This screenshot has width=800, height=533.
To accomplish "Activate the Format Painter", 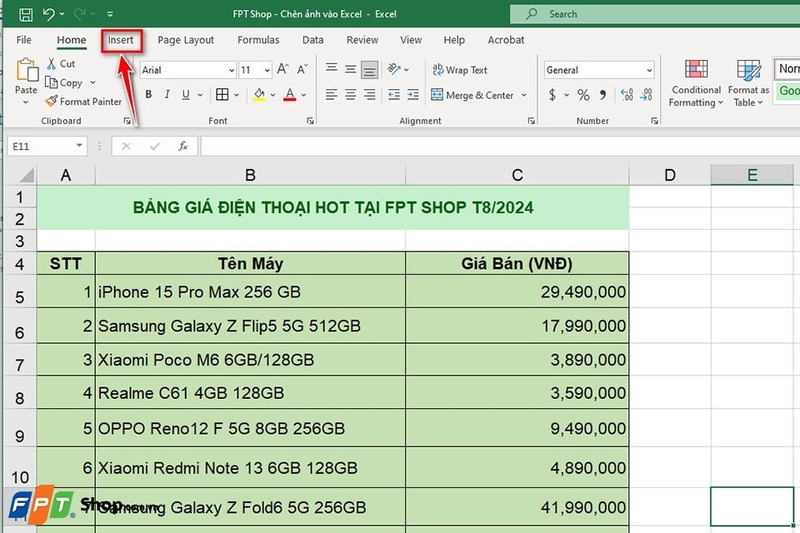I will (84, 101).
